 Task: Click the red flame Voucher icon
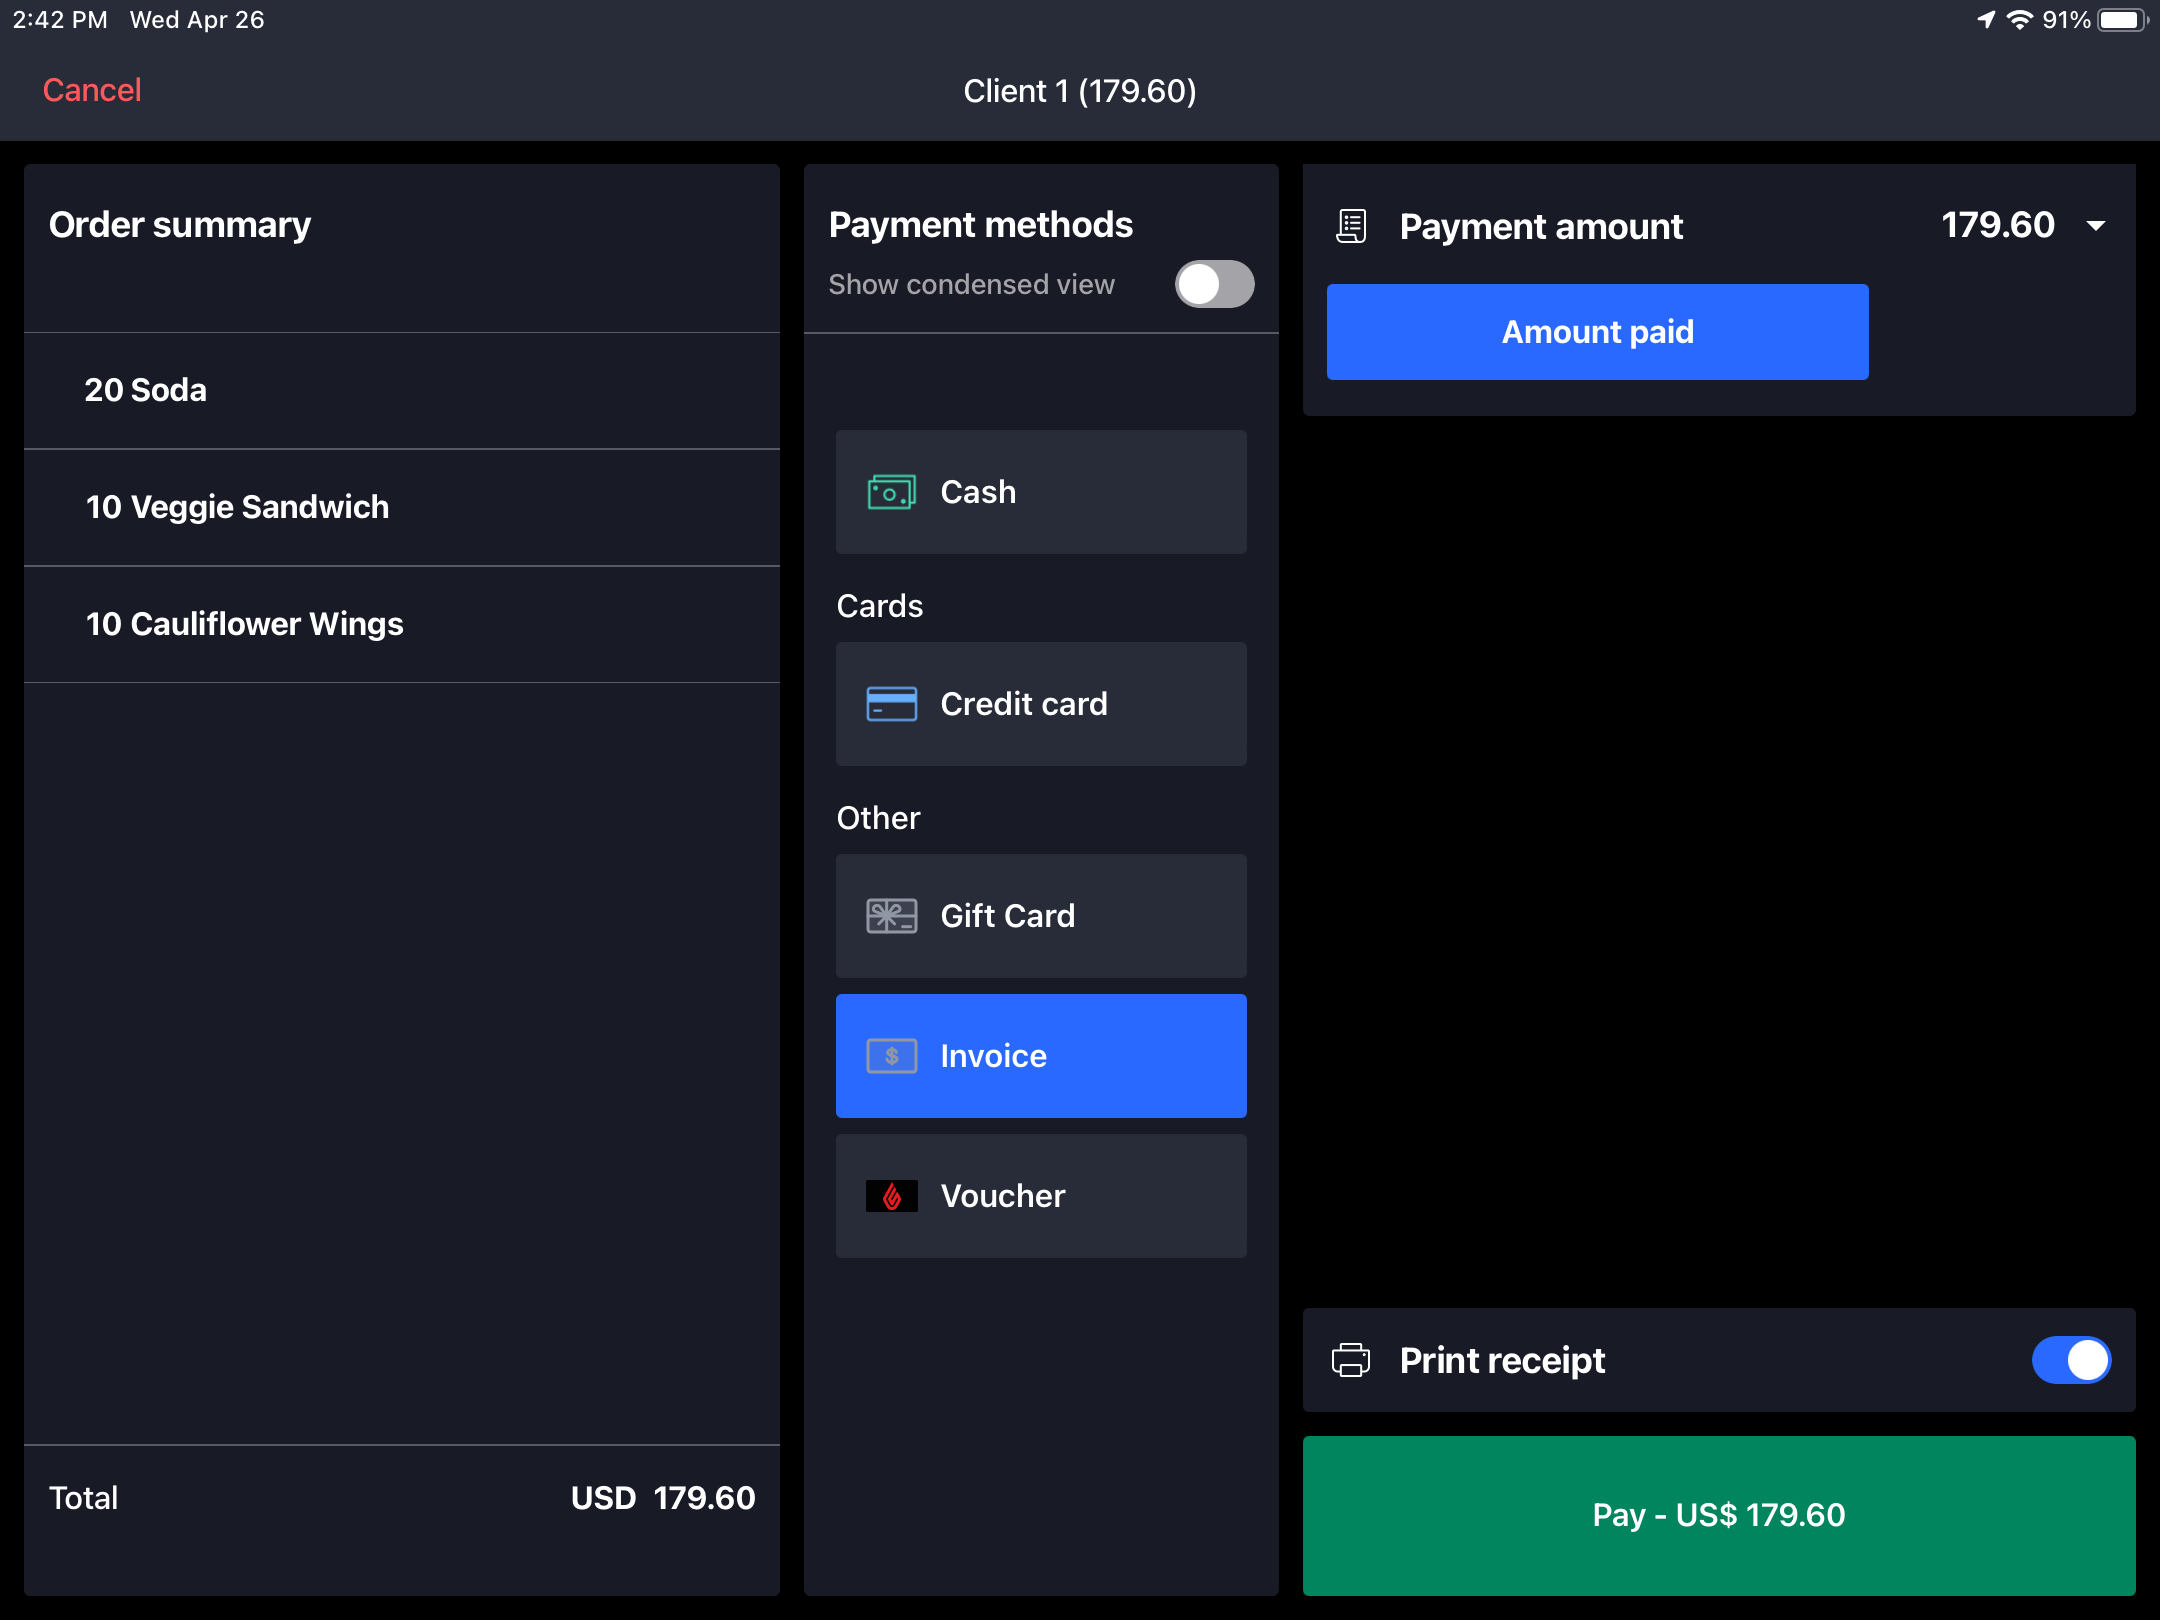click(x=891, y=1196)
